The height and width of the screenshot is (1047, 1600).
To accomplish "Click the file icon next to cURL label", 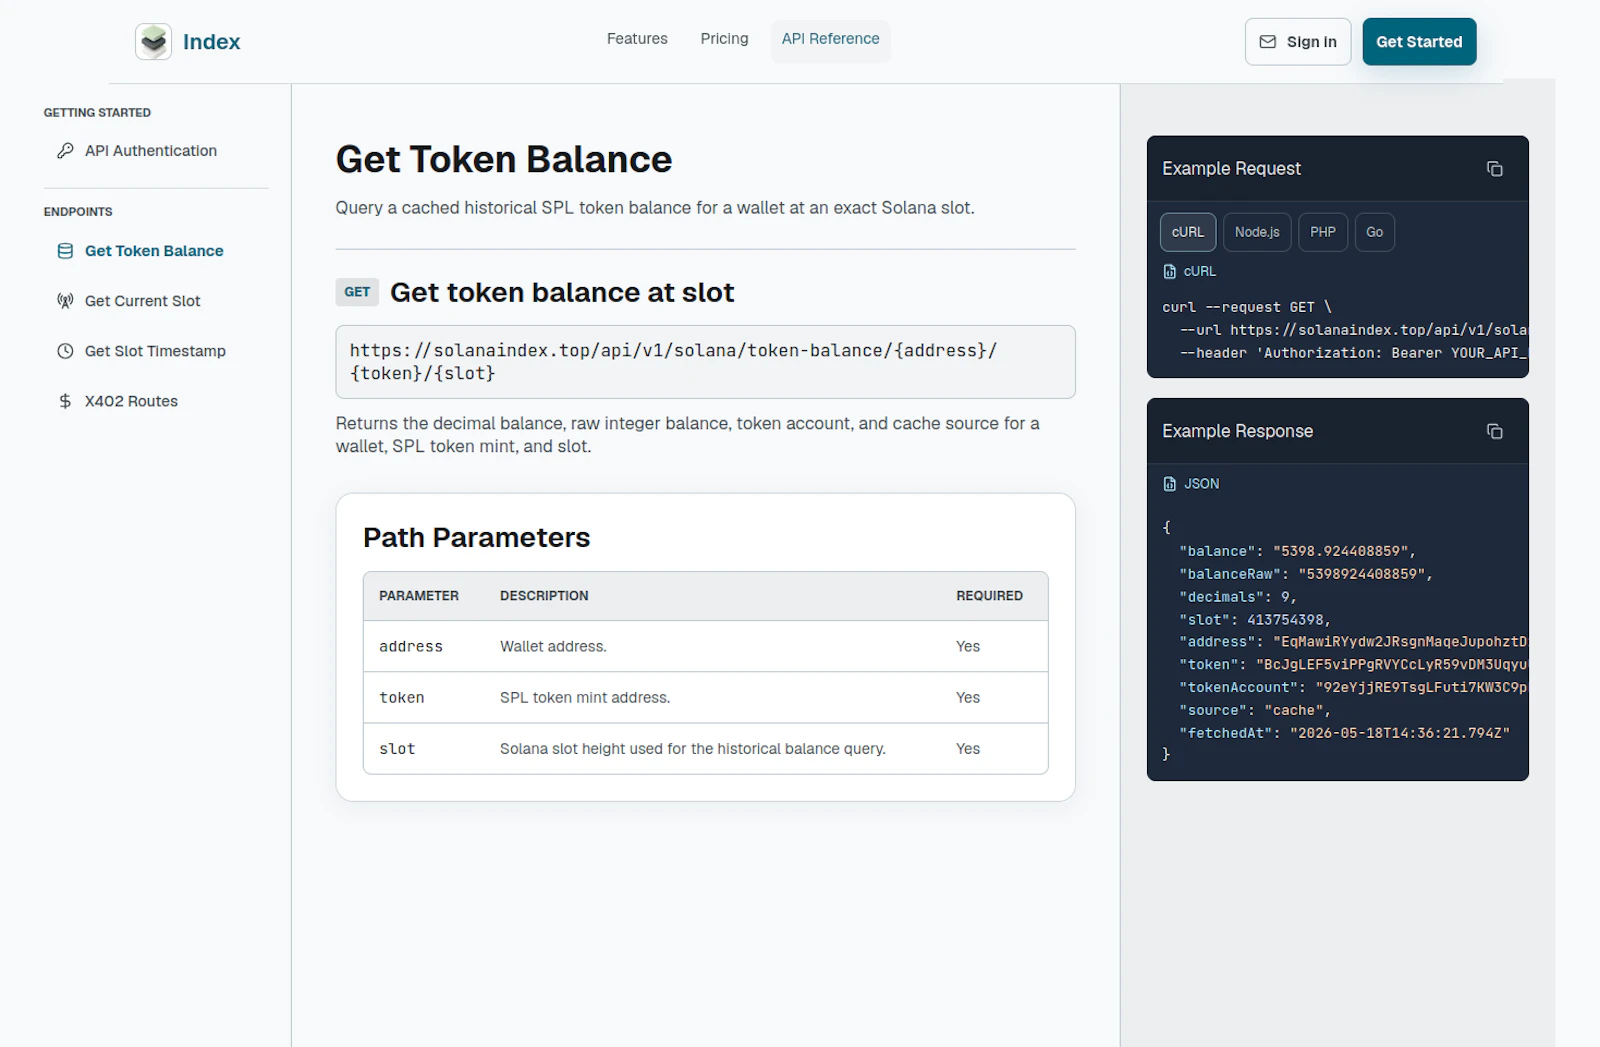I will tap(1169, 272).
